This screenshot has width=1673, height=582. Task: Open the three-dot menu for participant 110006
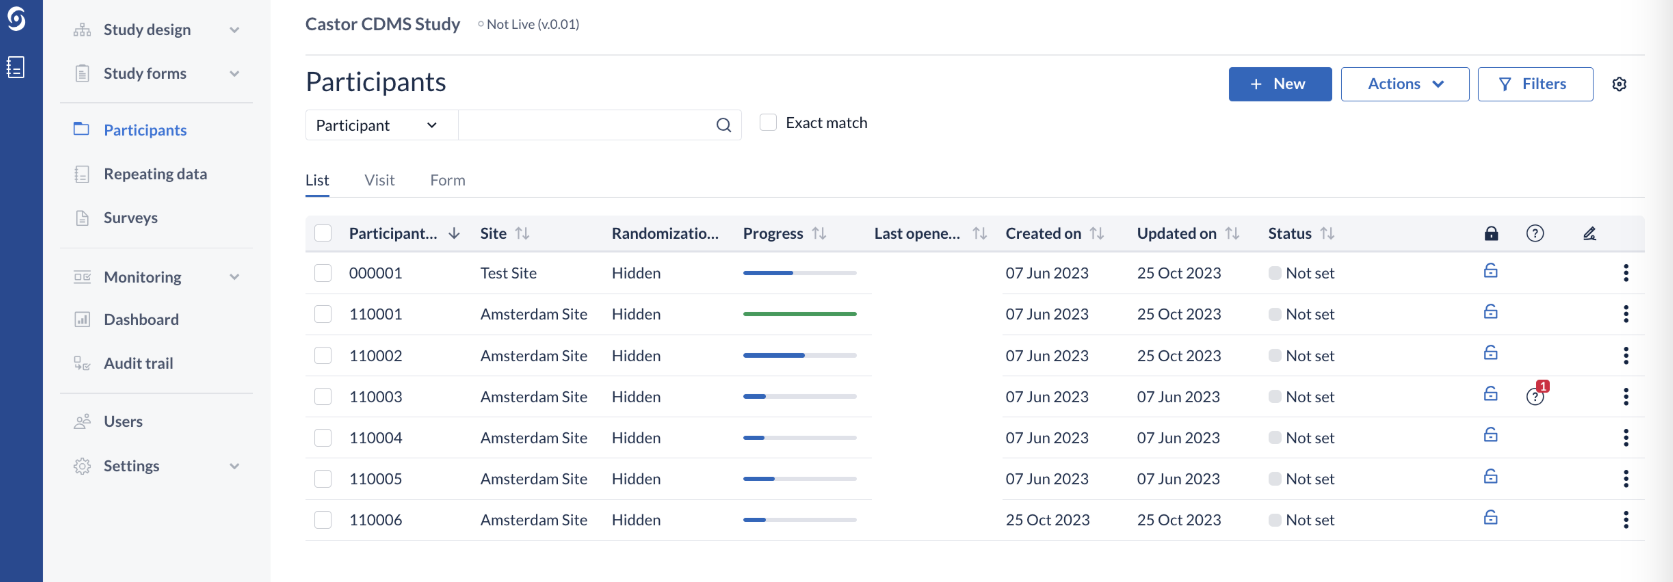click(1626, 520)
